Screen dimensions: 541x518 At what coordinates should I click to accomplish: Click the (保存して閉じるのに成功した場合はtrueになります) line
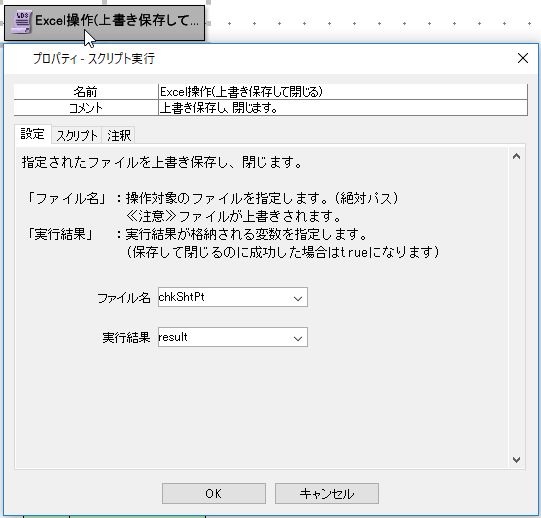283,253
